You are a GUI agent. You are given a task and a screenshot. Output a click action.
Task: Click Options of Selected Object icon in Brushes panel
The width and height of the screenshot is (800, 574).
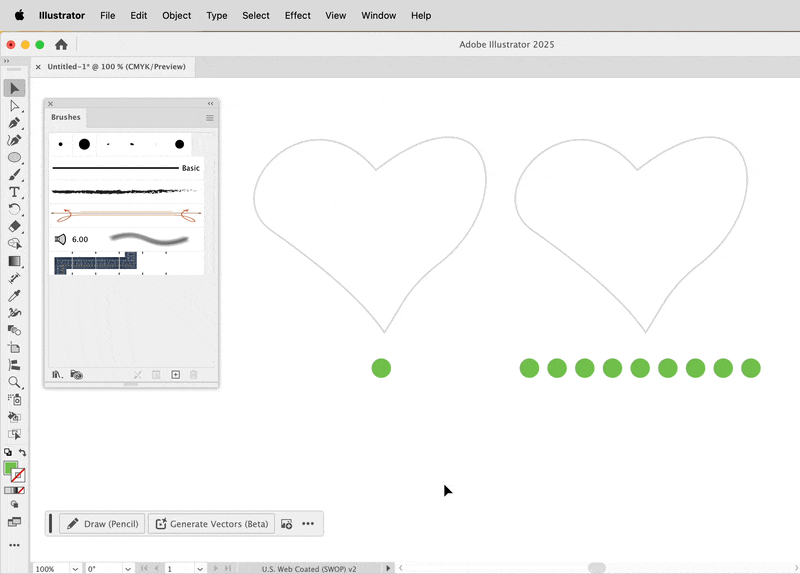156,375
